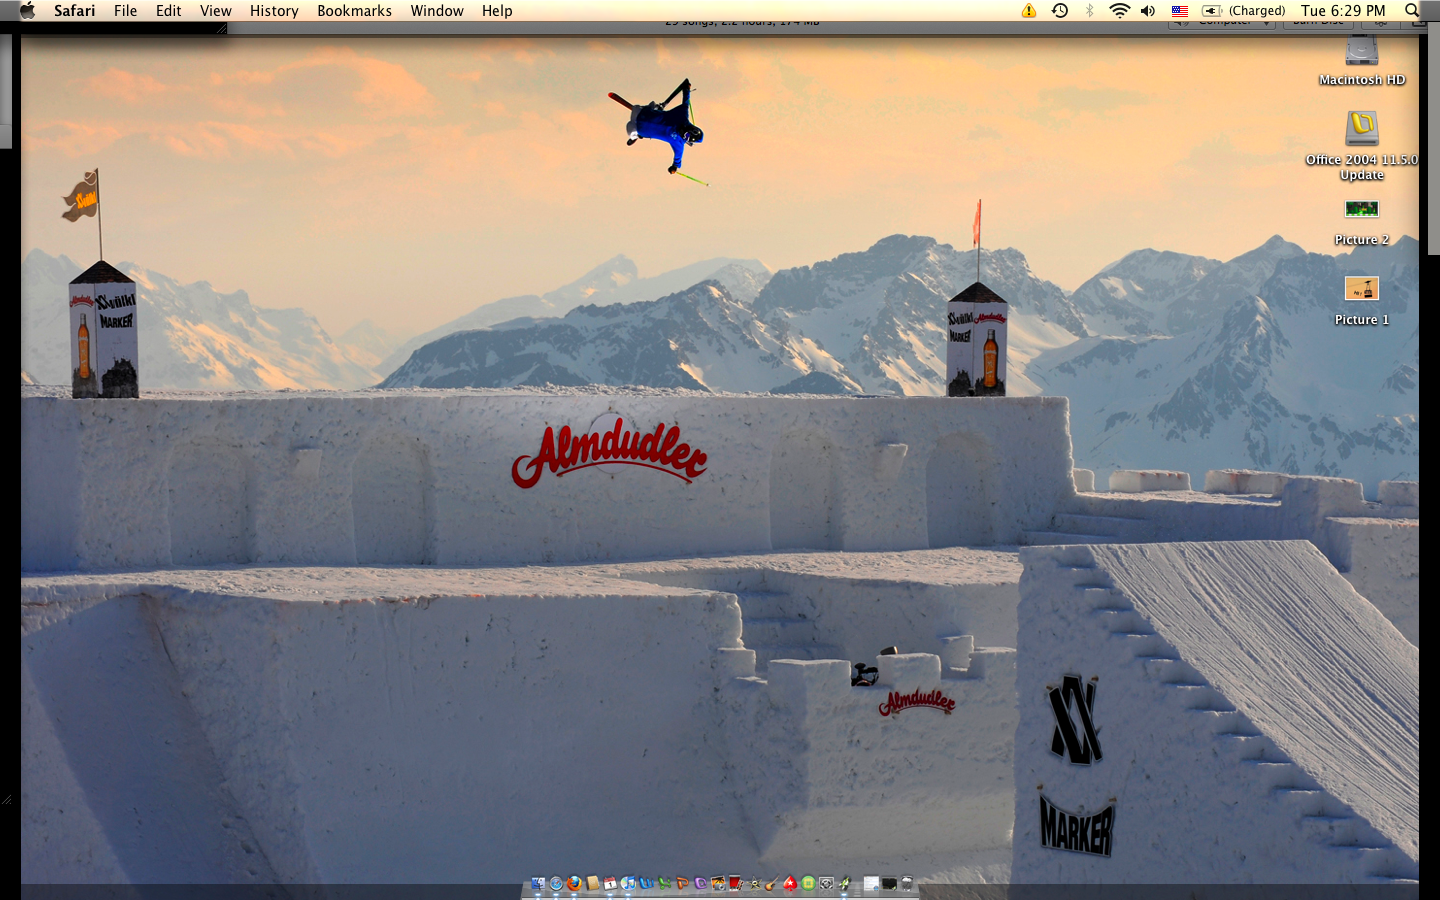Toggle Wi-Fi from the AirPort menu icon
This screenshot has width=1440, height=900.
pyautogui.click(x=1117, y=11)
